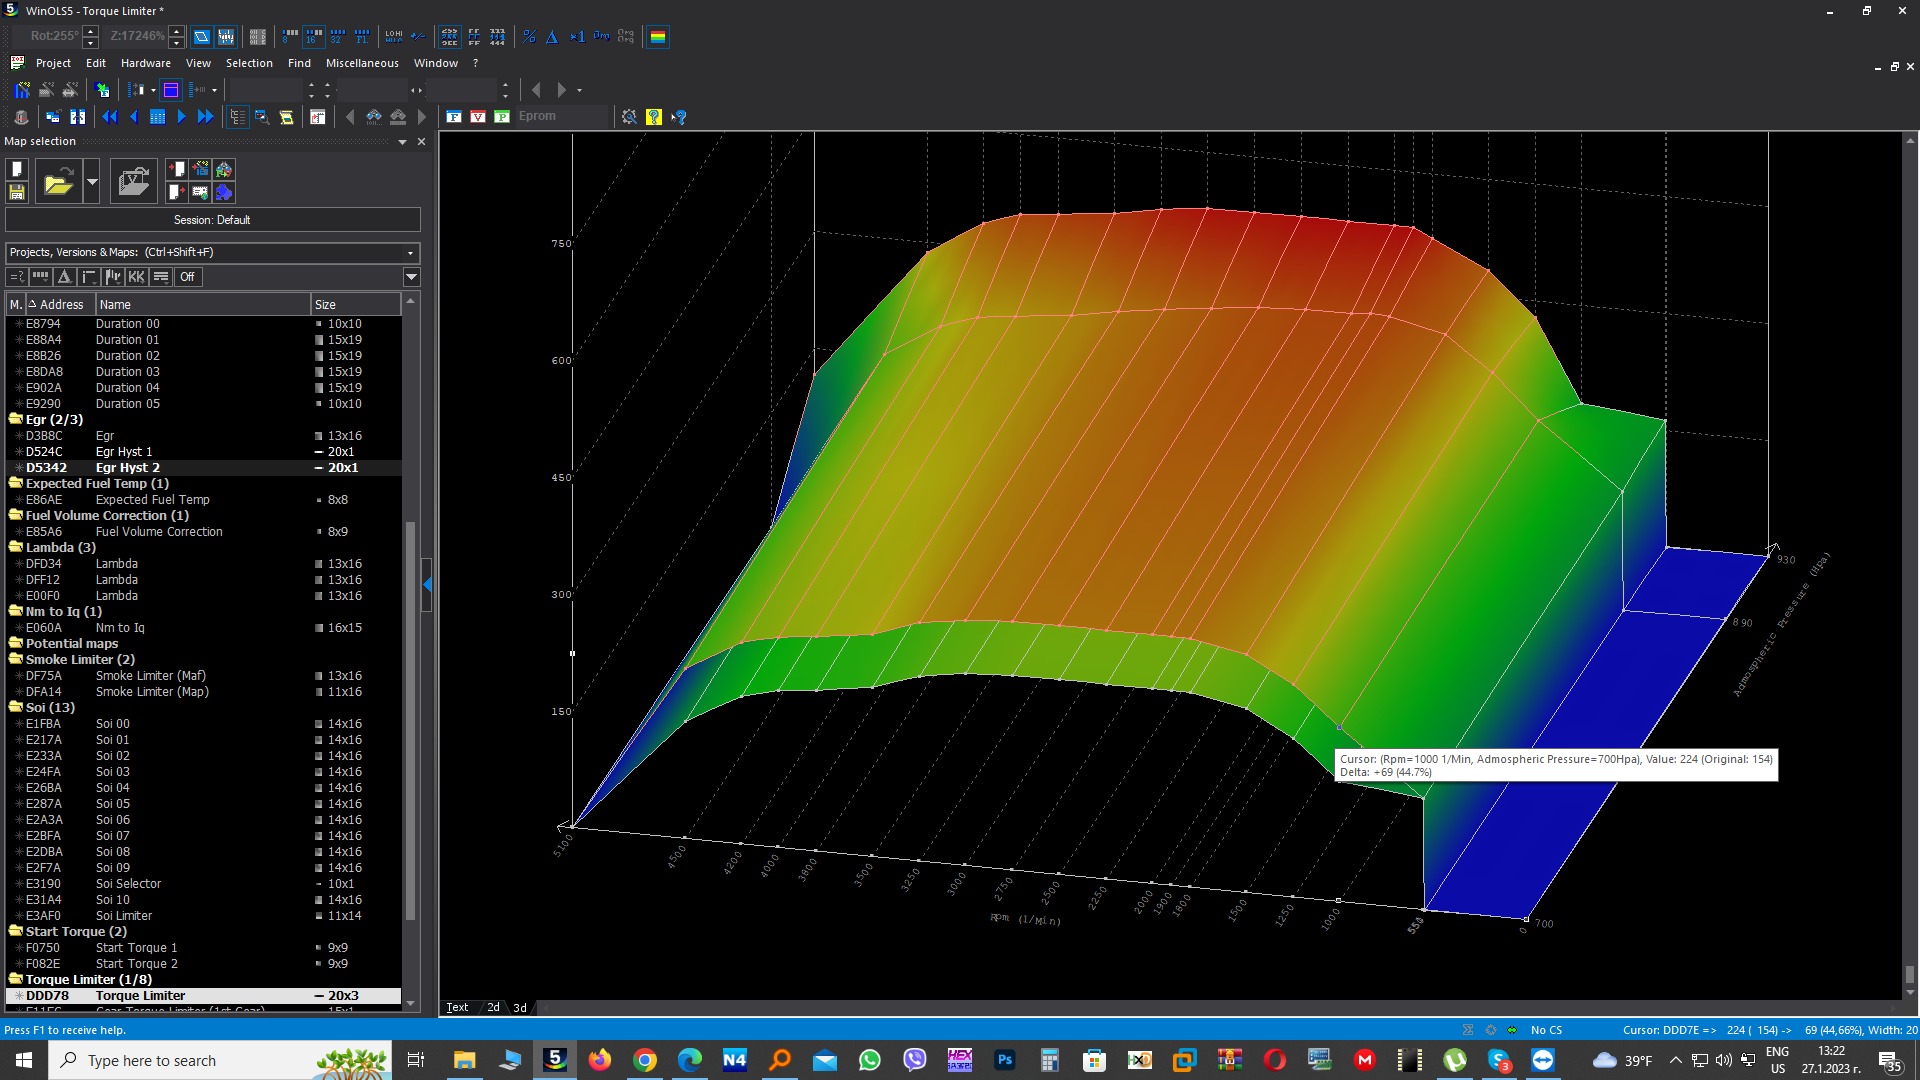Toggle the LoHi byte order button
1920x1080 pixels.
coord(394,37)
